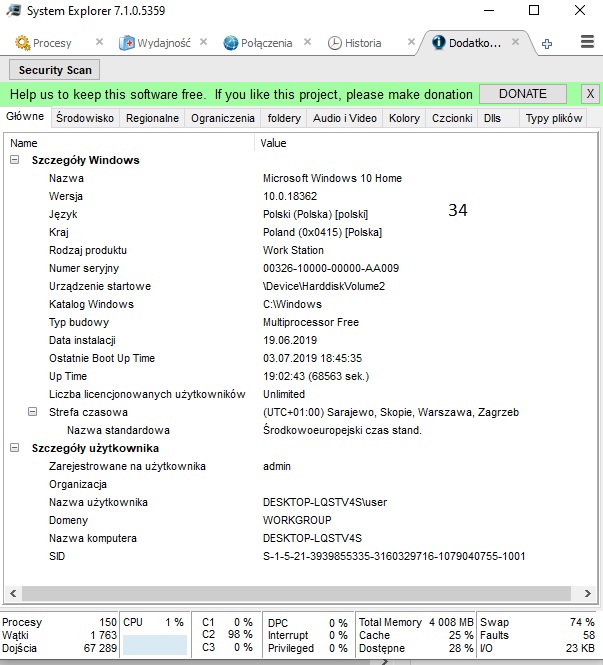Close the Wydajność tab

(x=204, y=42)
